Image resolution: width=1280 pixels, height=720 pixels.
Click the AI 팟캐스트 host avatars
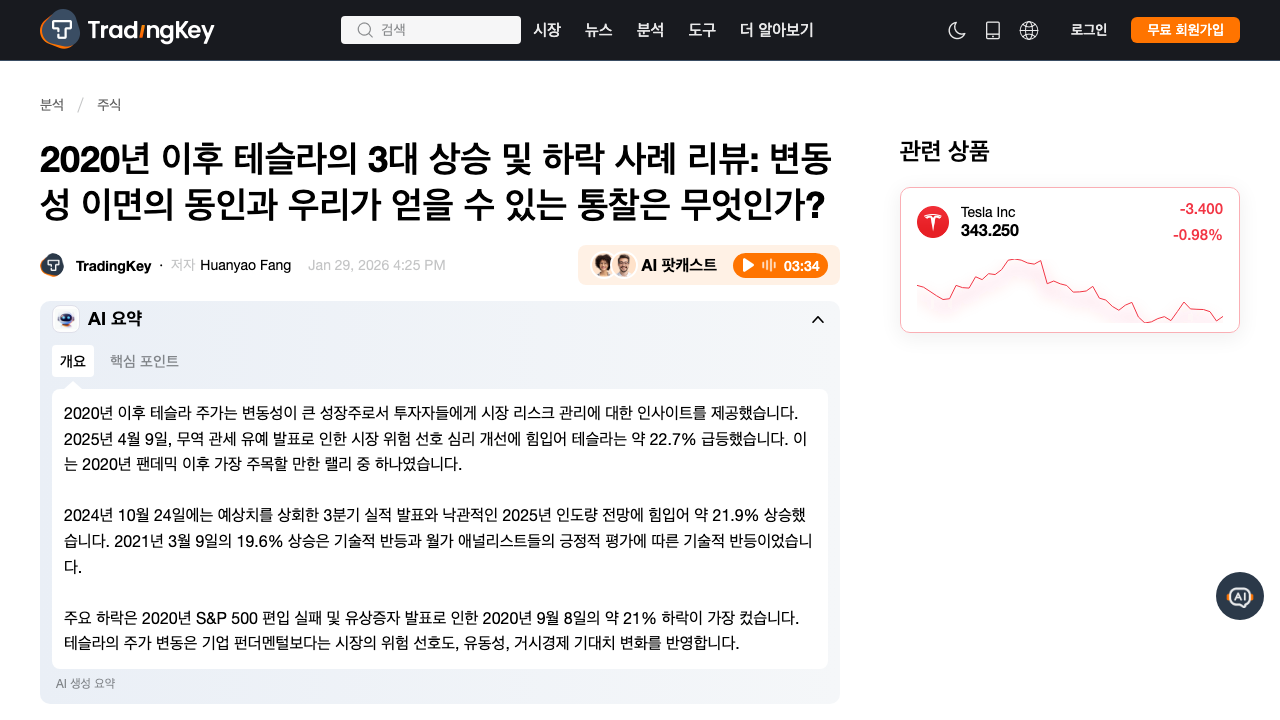coord(614,265)
